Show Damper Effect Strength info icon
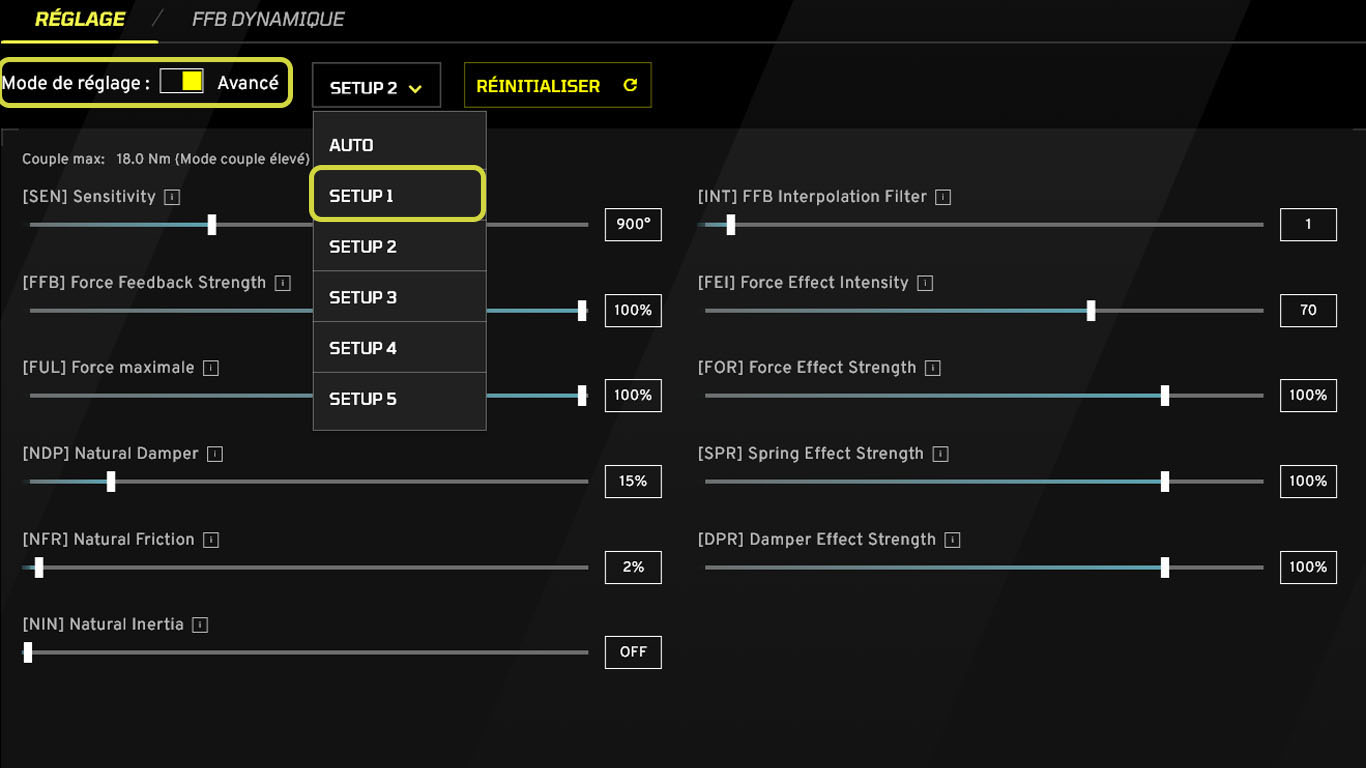This screenshot has height=768, width=1366. pos(952,540)
